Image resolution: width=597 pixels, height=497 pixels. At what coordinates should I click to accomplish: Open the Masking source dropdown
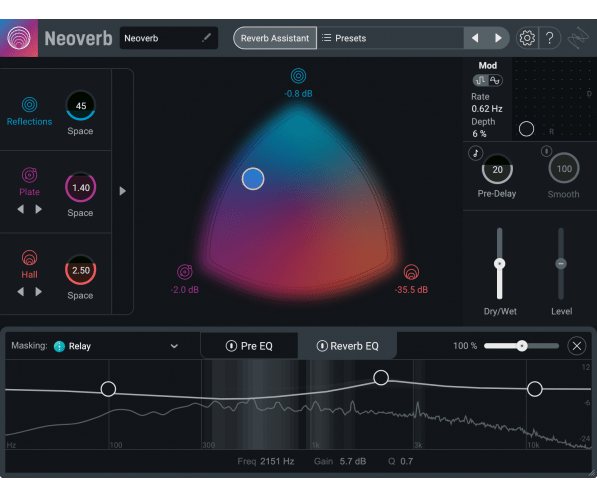(174, 346)
